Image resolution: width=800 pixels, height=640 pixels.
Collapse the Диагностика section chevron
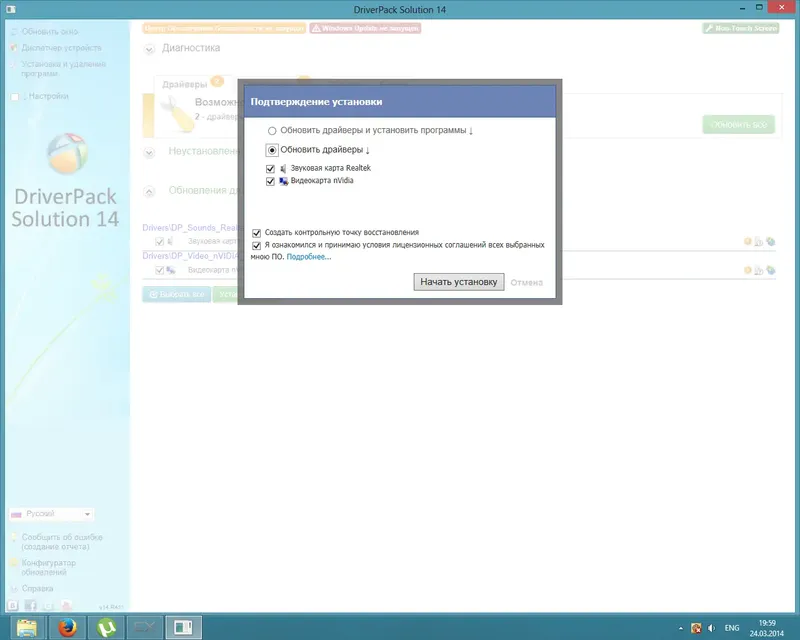(149, 49)
